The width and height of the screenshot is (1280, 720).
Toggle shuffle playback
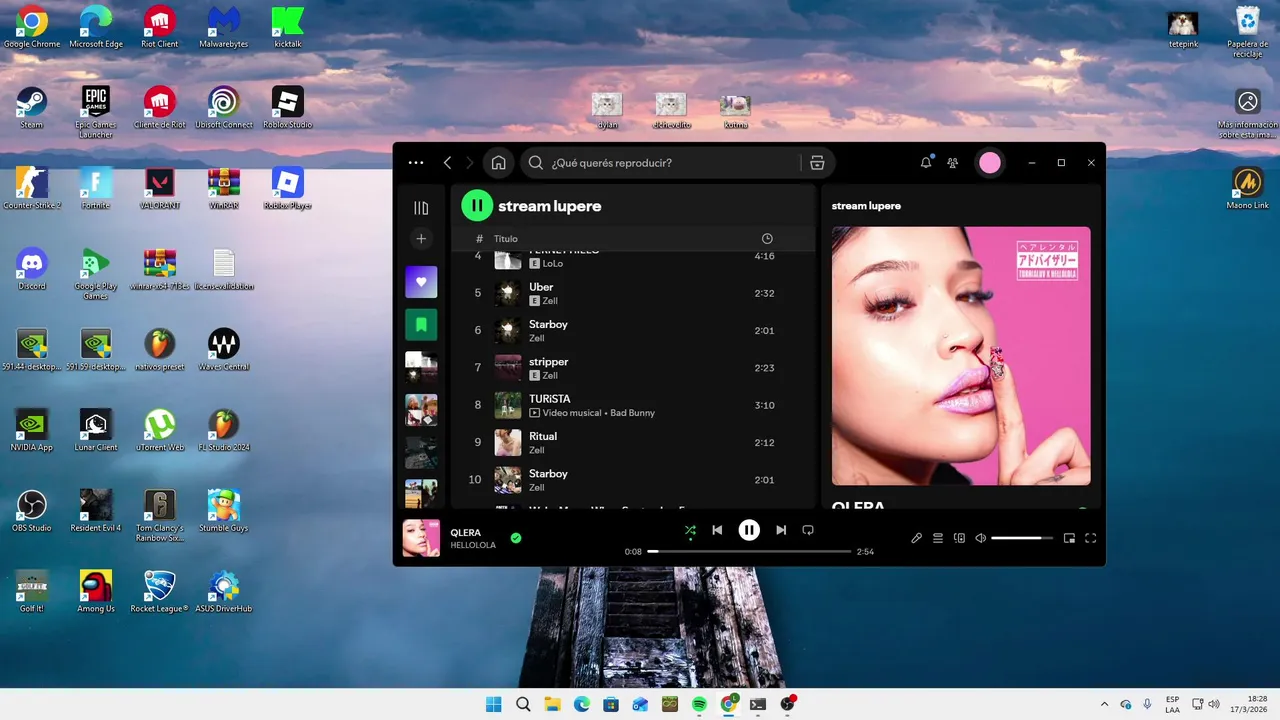(690, 530)
